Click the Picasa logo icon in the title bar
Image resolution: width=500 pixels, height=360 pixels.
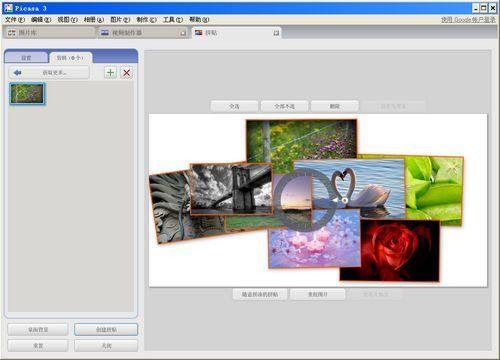point(8,8)
